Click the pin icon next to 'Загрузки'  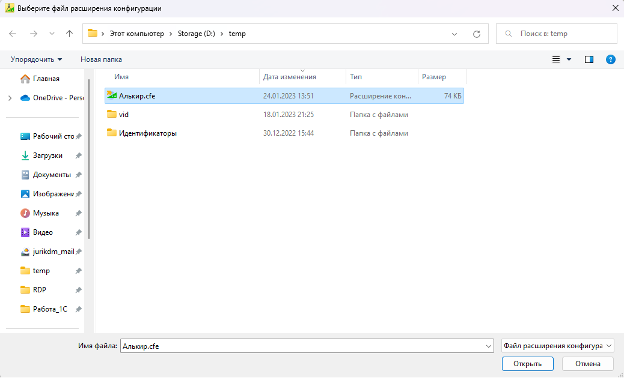pos(79,156)
